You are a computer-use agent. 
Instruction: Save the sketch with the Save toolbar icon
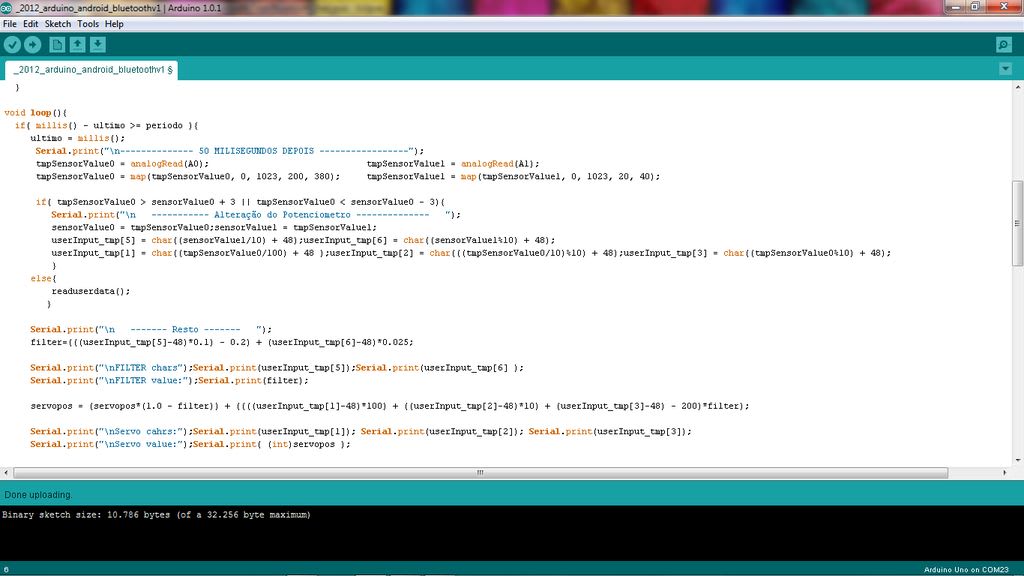point(98,44)
